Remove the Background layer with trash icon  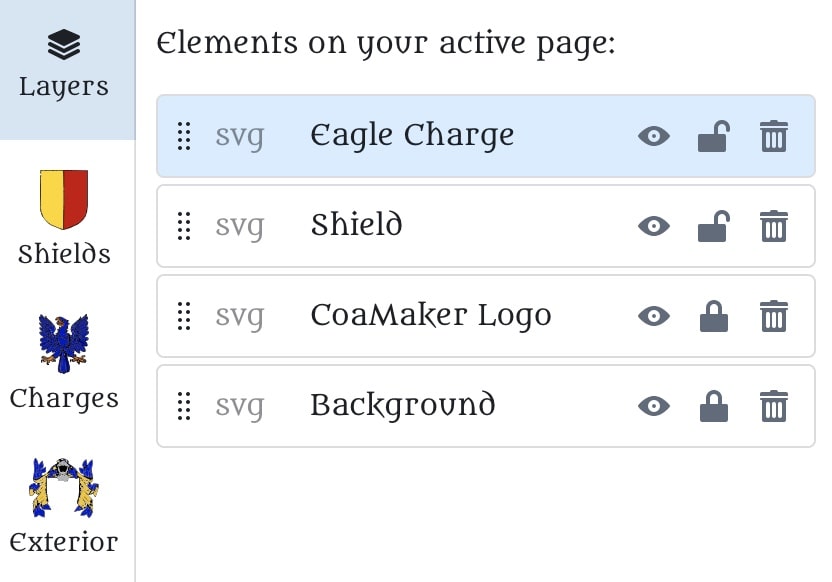click(x=774, y=406)
